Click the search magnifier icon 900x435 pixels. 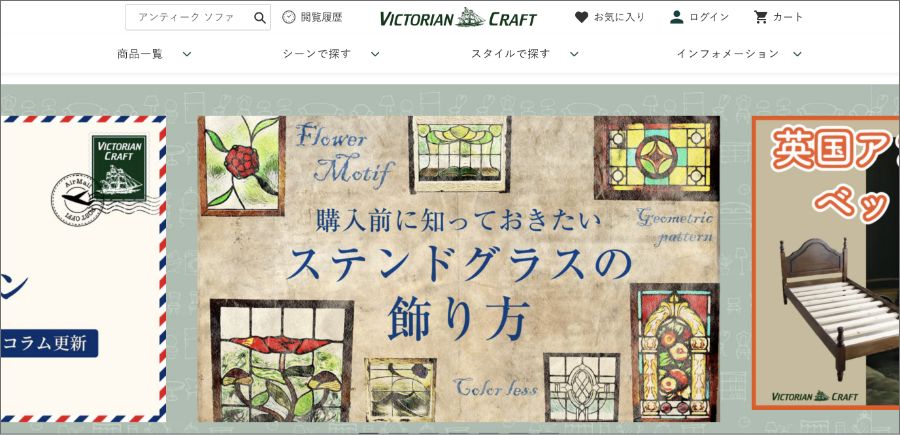(x=259, y=18)
